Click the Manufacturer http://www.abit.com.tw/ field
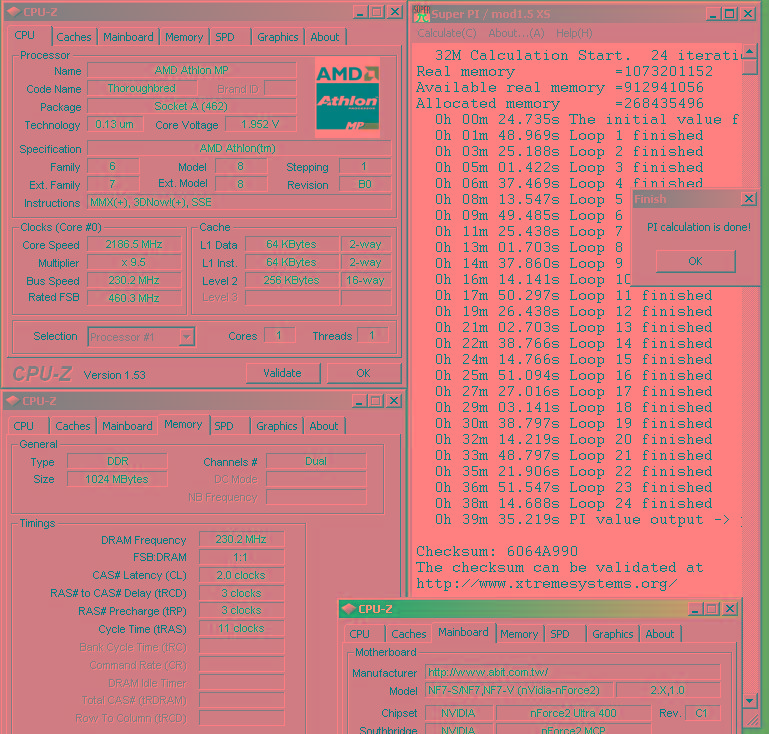Viewport: 769px width, 734px height. coord(572,672)
